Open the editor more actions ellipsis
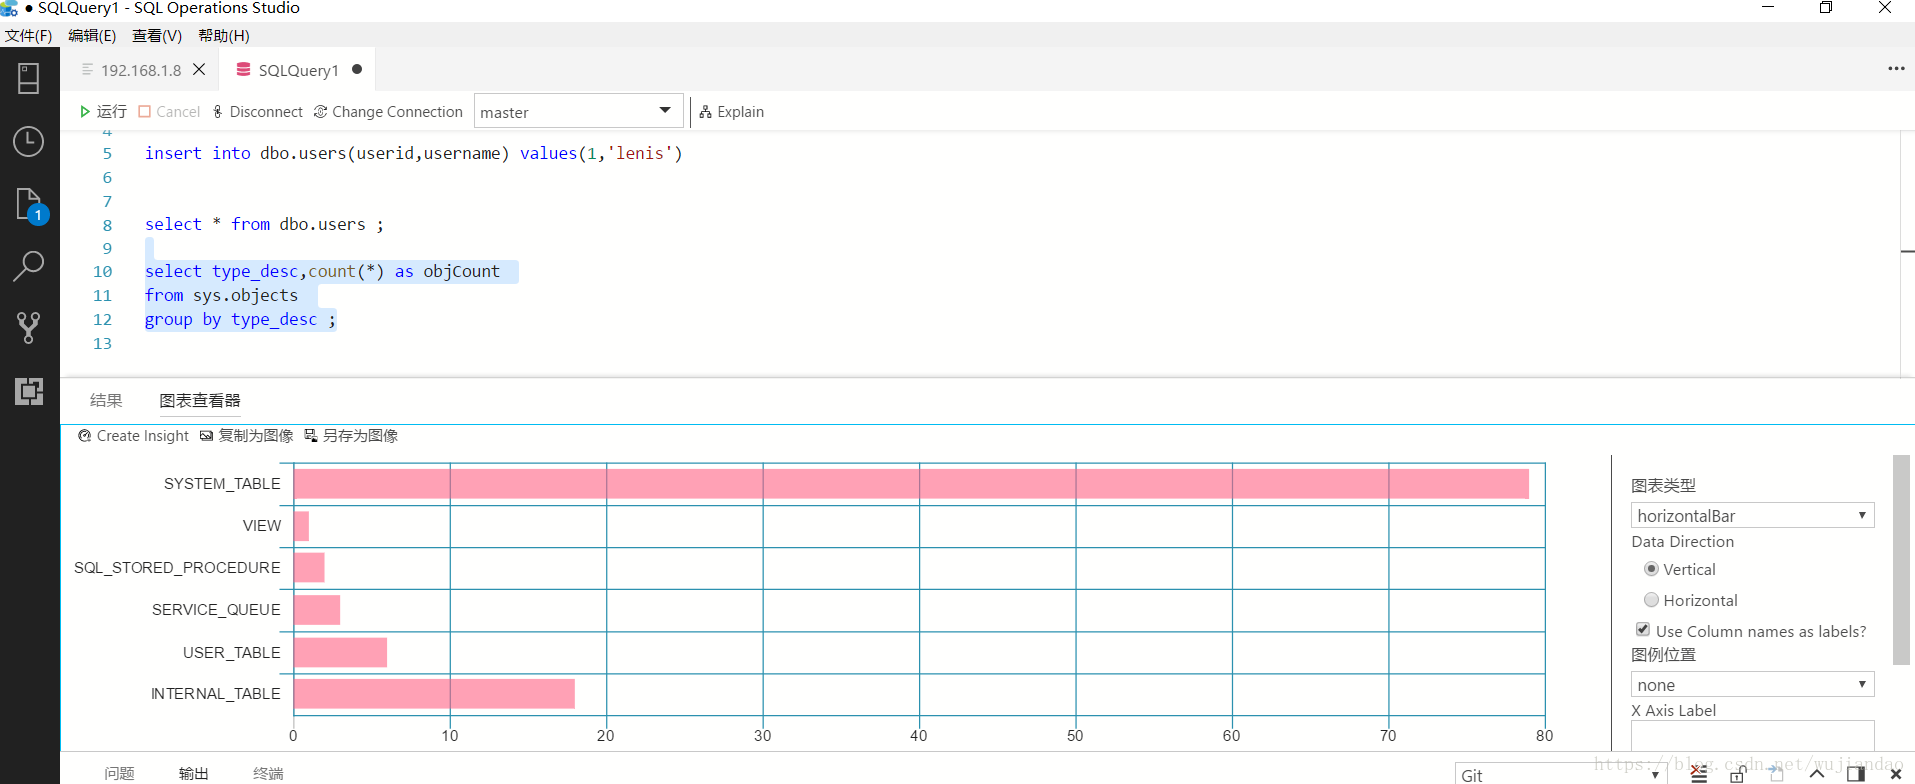The width and height of the screenshot is (1915, 784). tap(1896, 69)
